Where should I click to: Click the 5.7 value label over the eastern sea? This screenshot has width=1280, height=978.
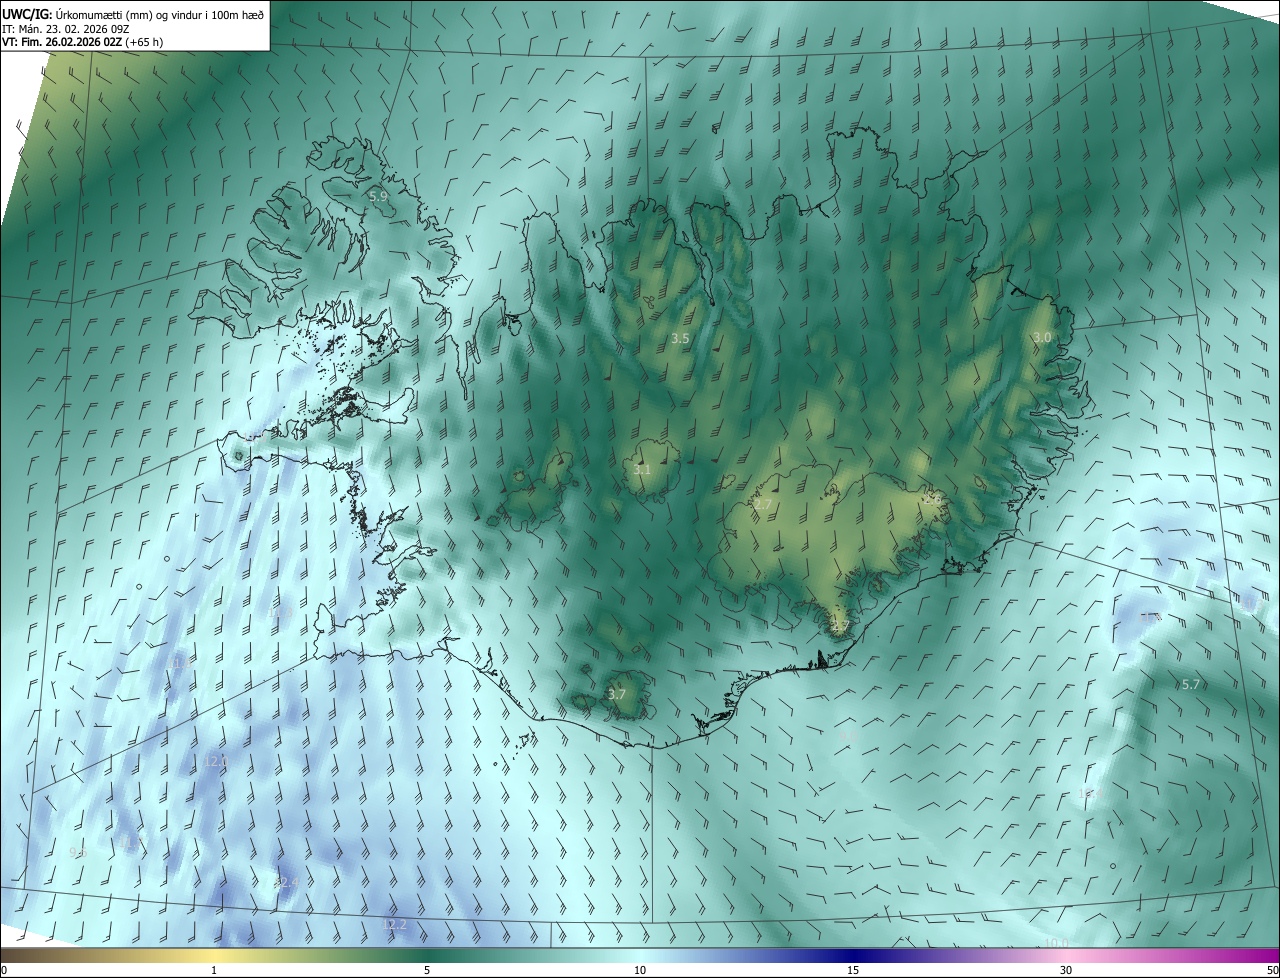pyautogui.click(x=1191, y=685)
